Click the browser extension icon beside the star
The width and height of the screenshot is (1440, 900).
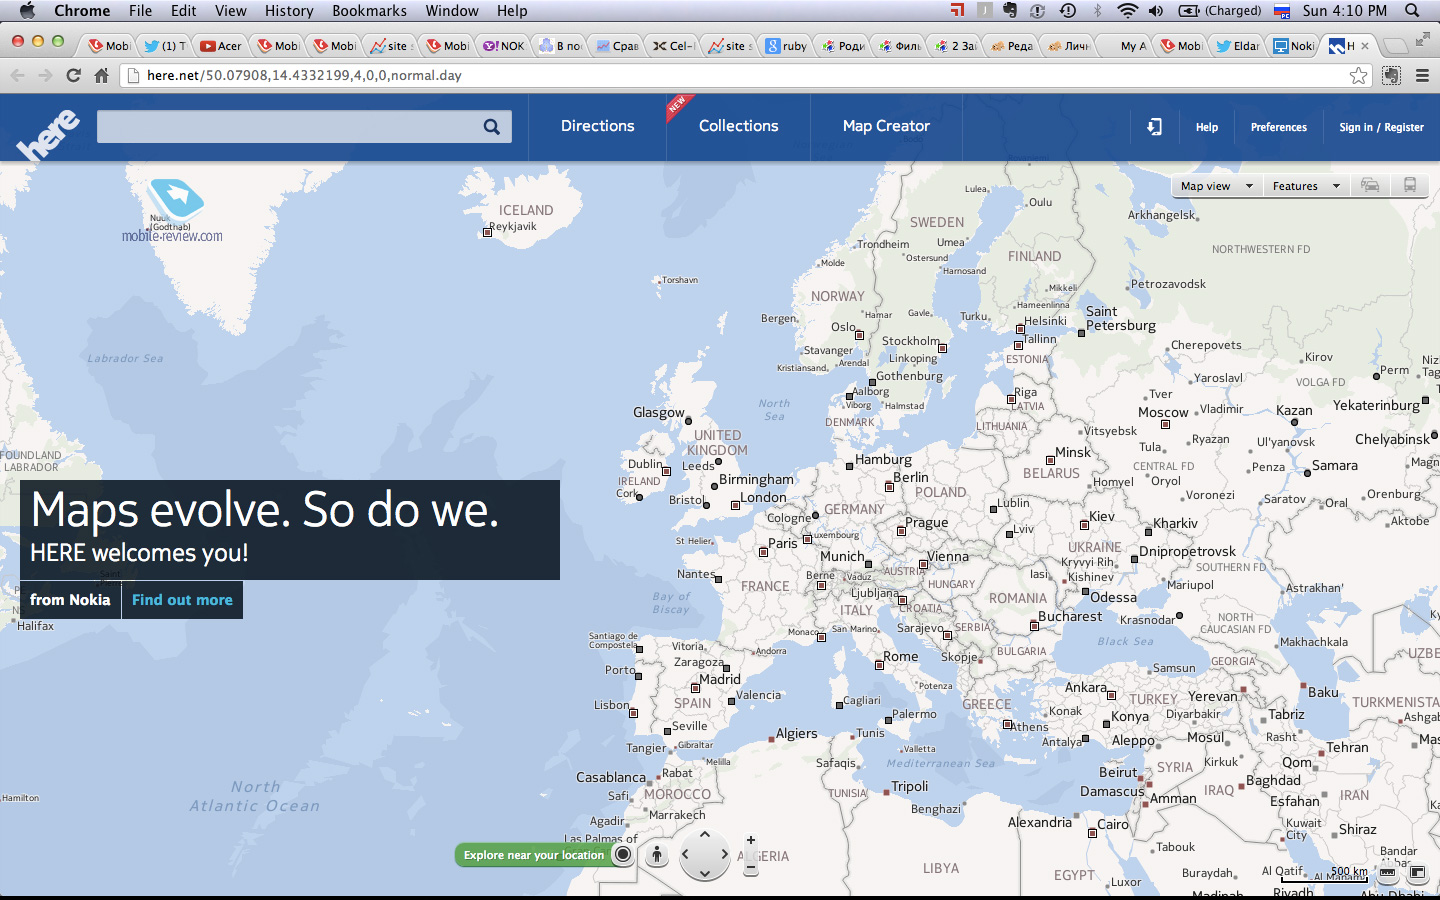click(1391, 75)
